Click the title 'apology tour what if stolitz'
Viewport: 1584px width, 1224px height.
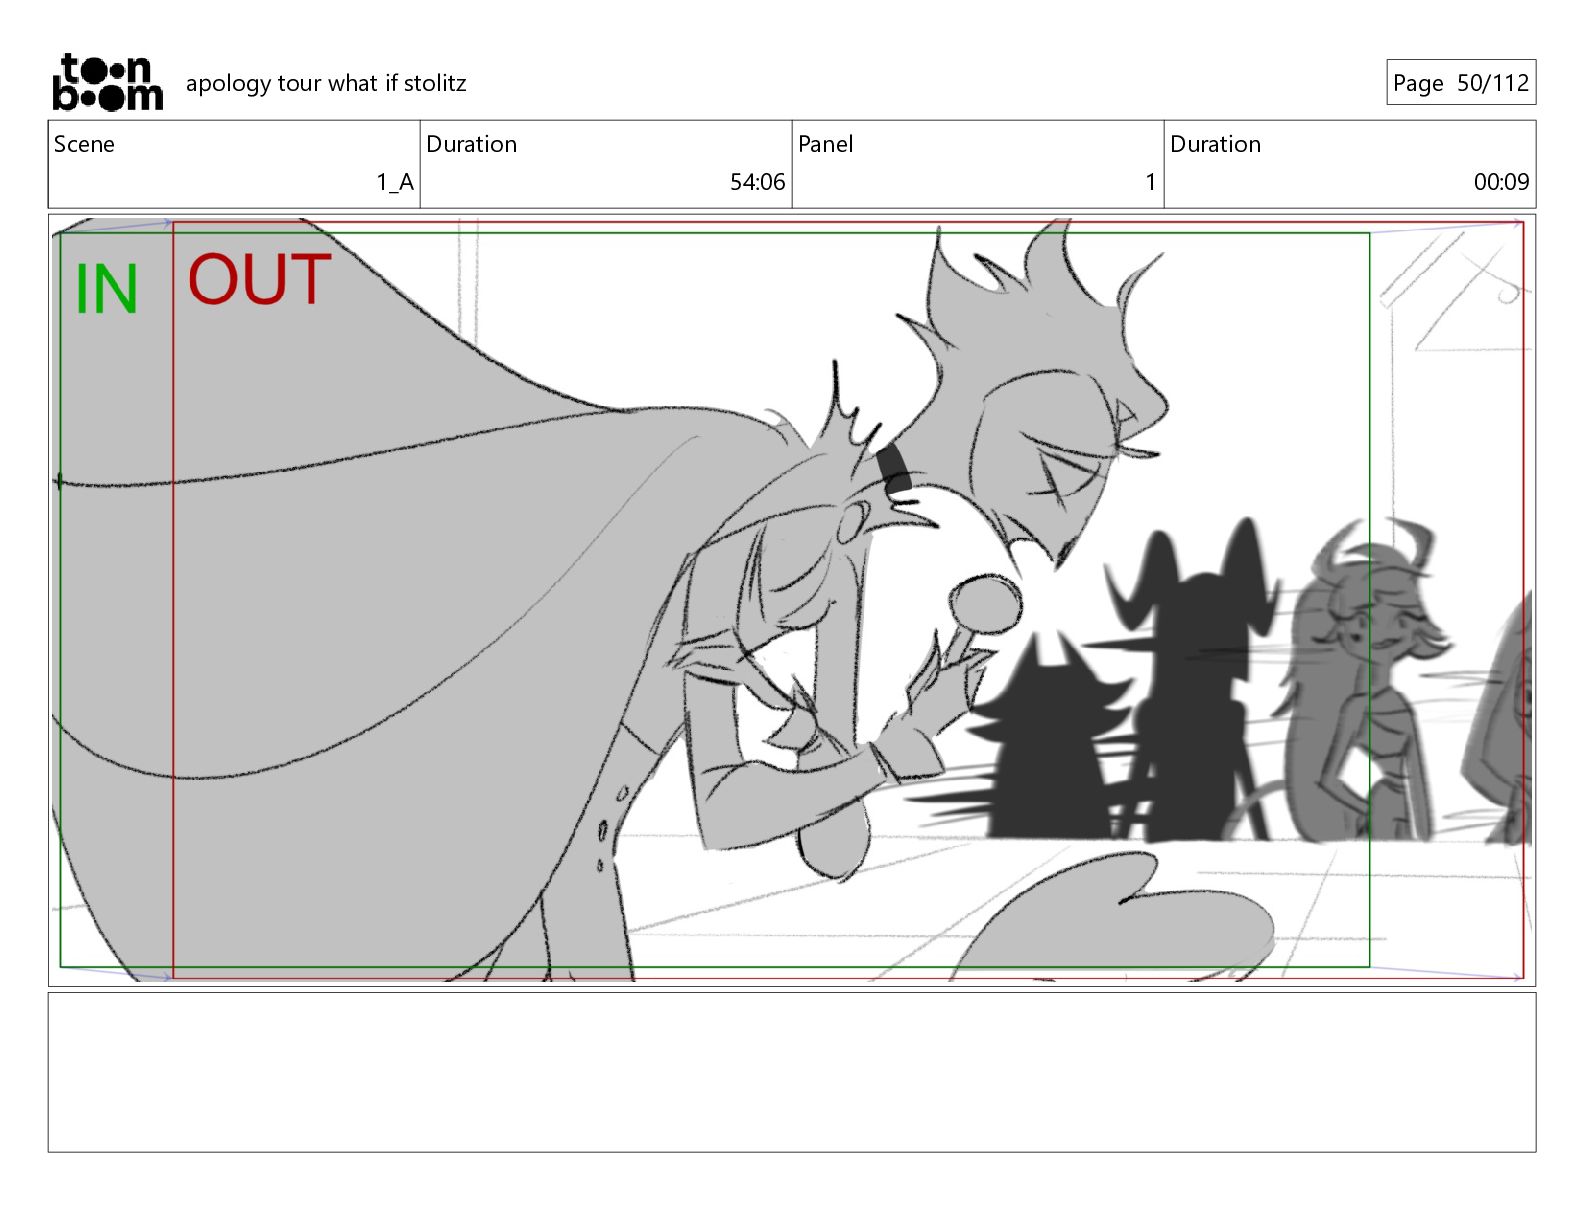tap(326, 83)
